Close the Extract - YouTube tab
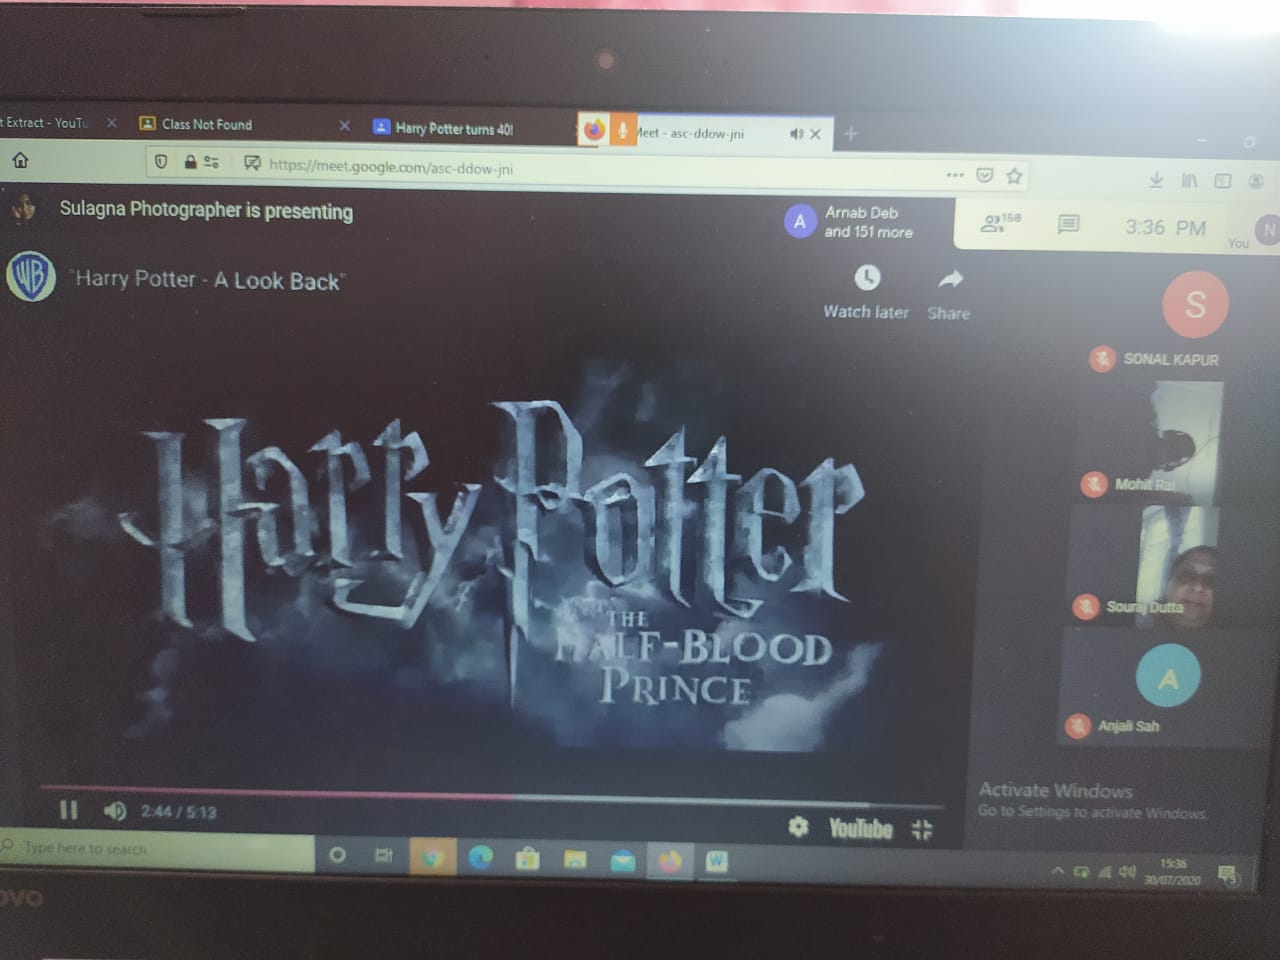The width and height of the screenshot is (1280, 960). [112, 123]
